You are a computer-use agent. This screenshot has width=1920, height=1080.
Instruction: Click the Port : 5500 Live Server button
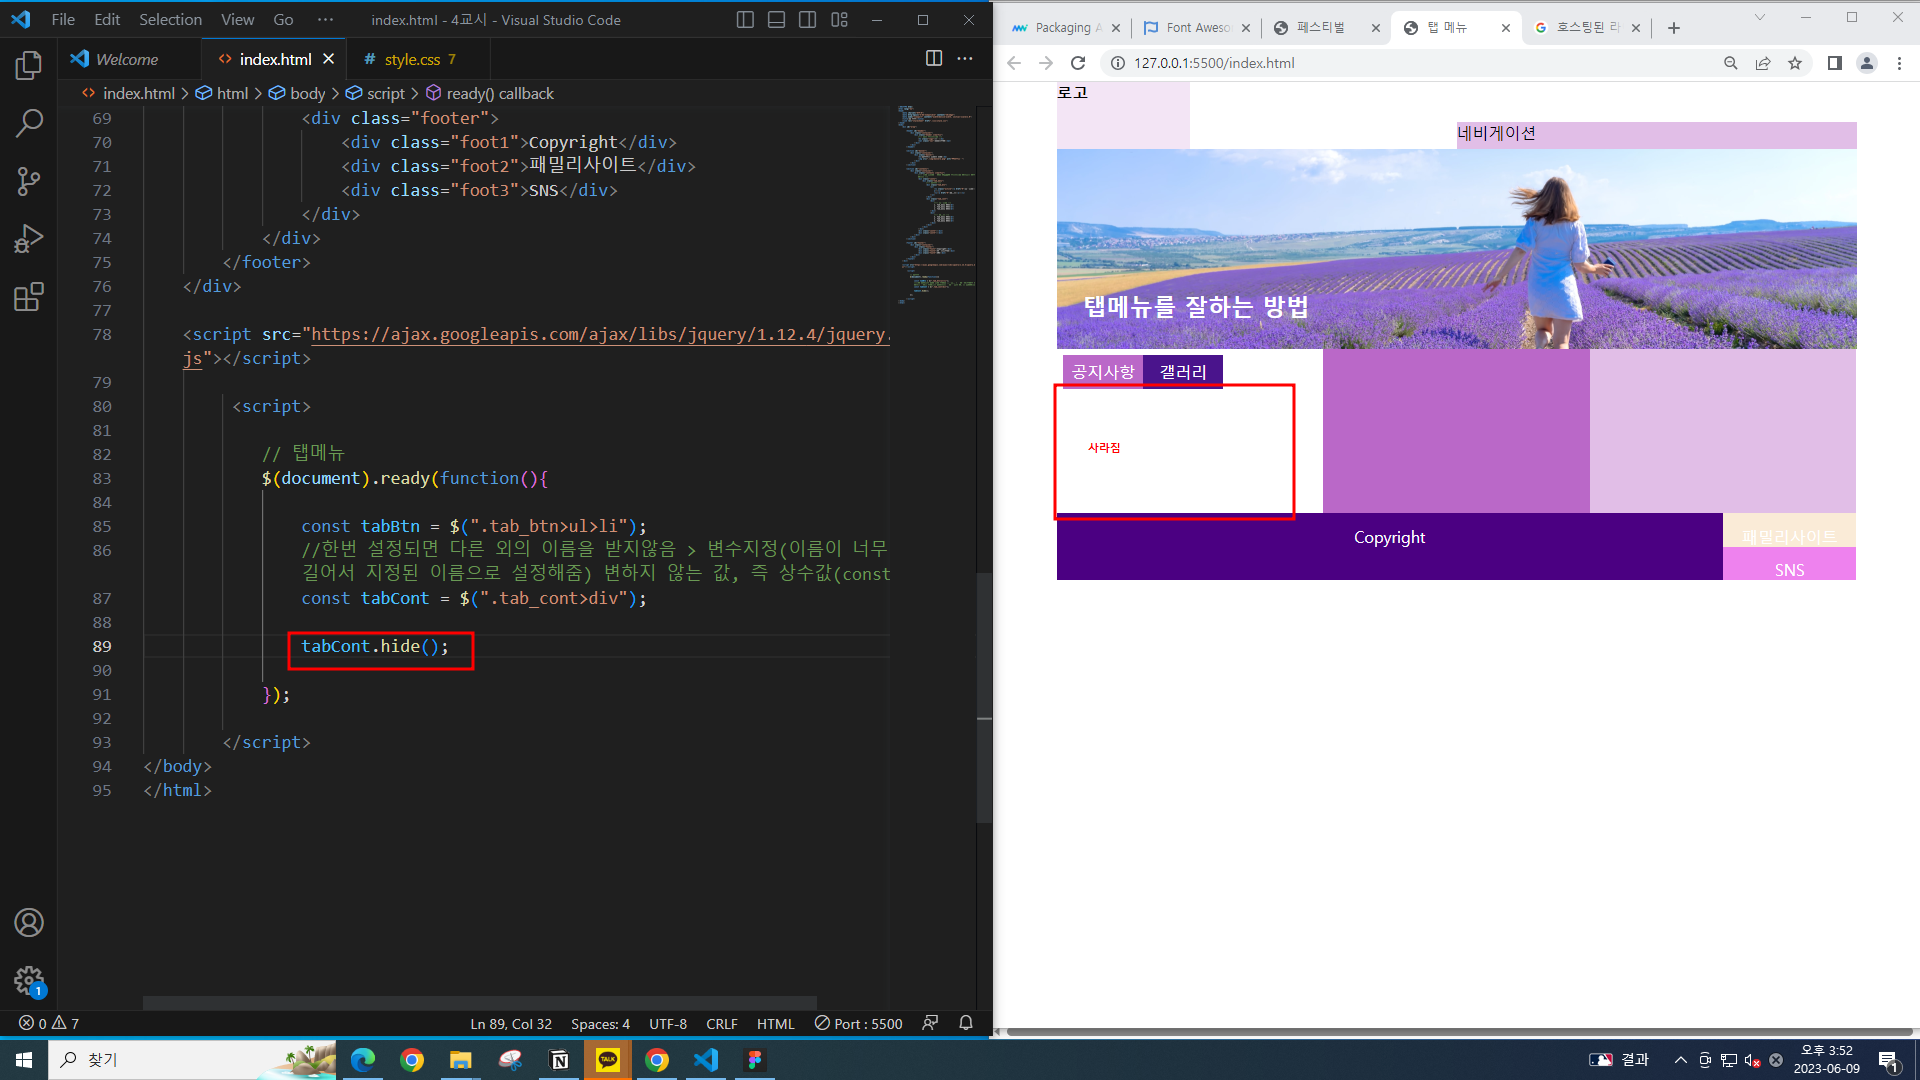point(858,1023)
